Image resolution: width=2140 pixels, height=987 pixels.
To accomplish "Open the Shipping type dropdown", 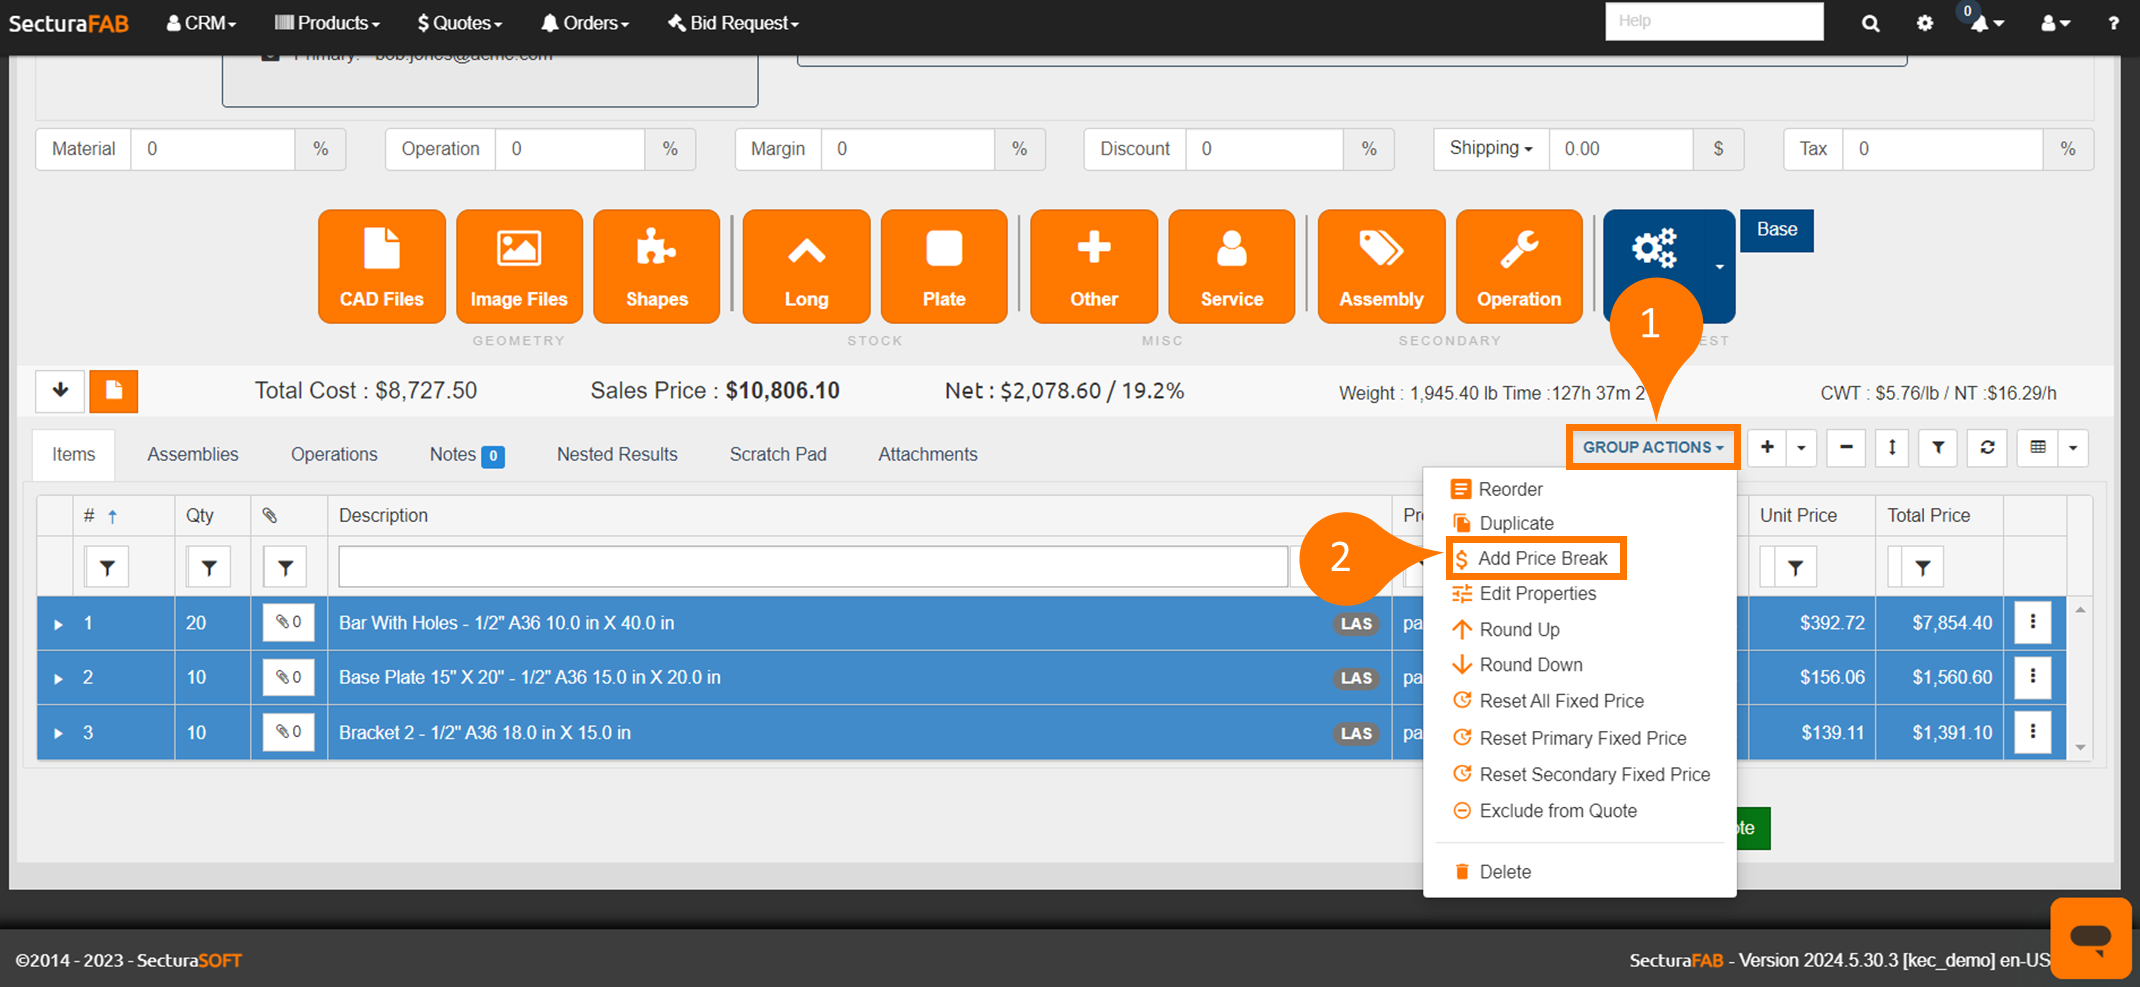I will click(x=1490, y=149).
